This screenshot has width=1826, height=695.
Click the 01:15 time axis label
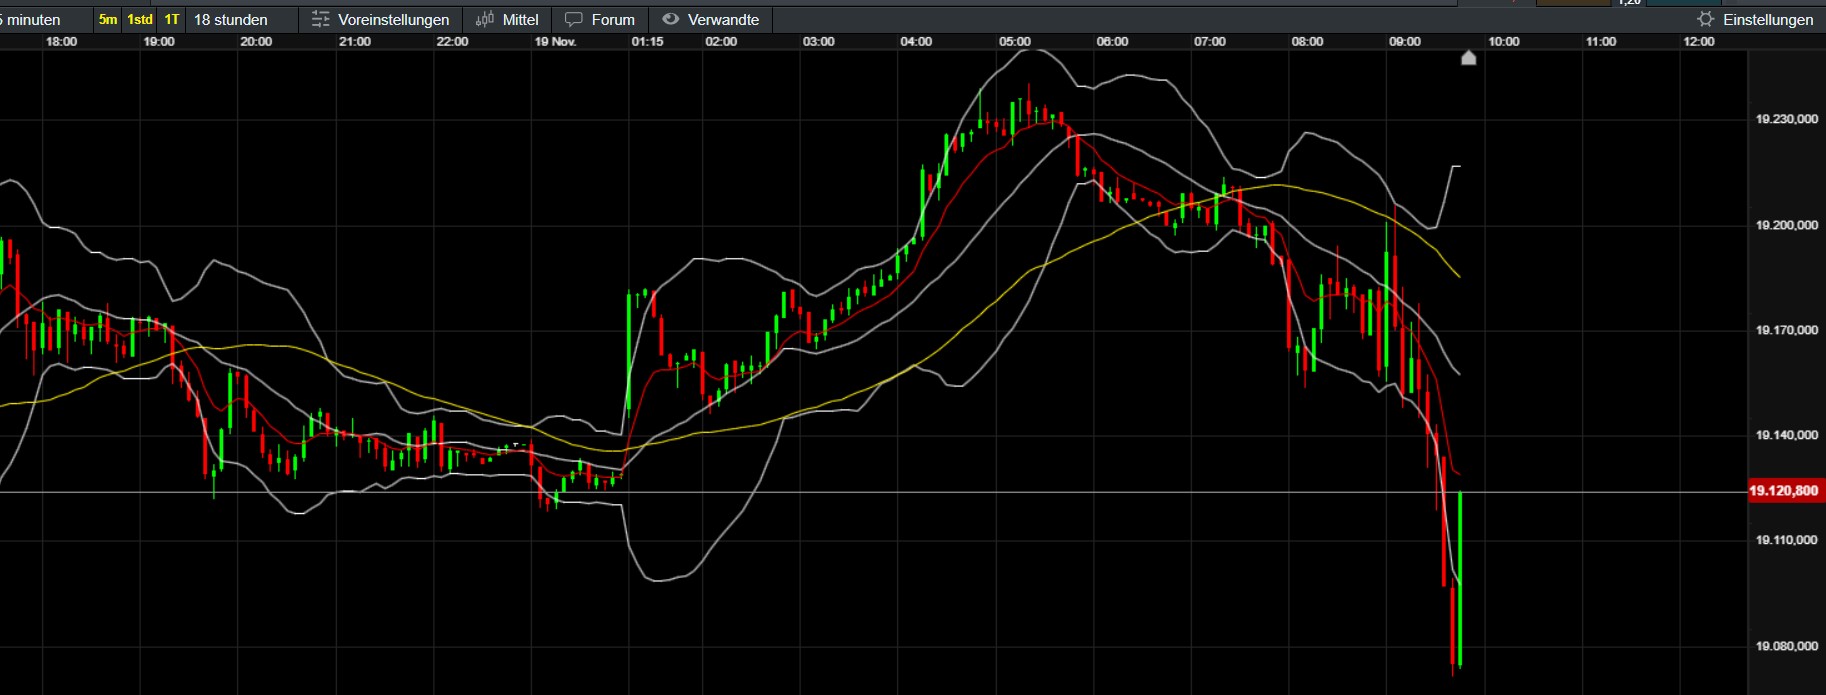pos(647,42)
